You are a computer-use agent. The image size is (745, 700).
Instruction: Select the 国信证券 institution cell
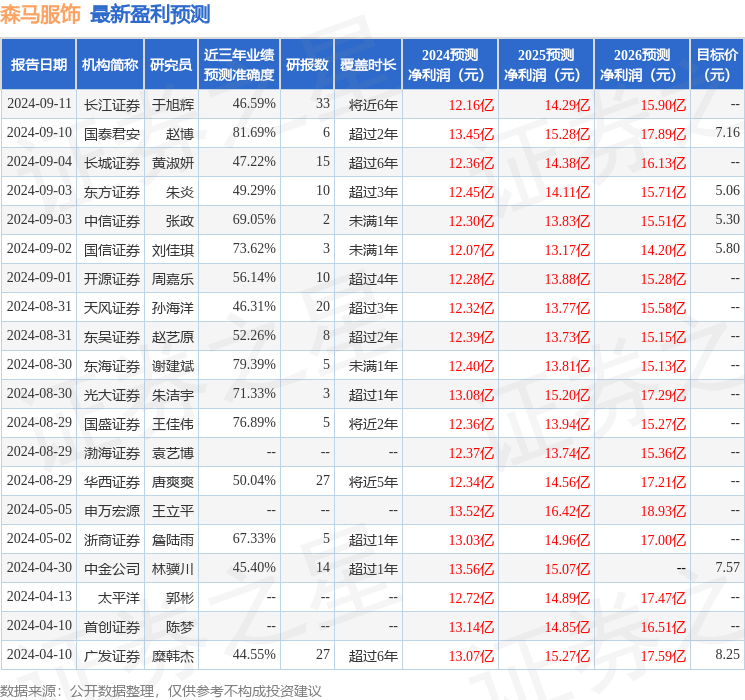(112, 250)
